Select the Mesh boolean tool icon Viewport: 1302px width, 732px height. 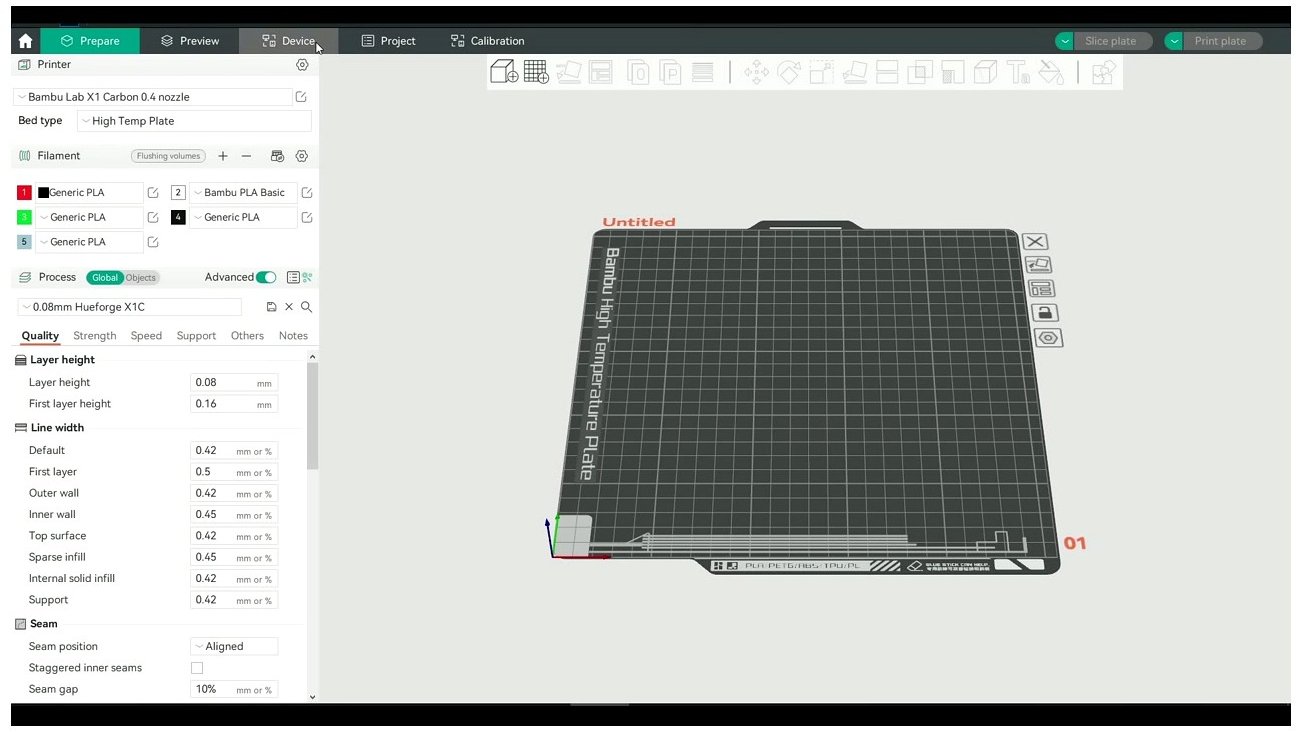(920, 72)
